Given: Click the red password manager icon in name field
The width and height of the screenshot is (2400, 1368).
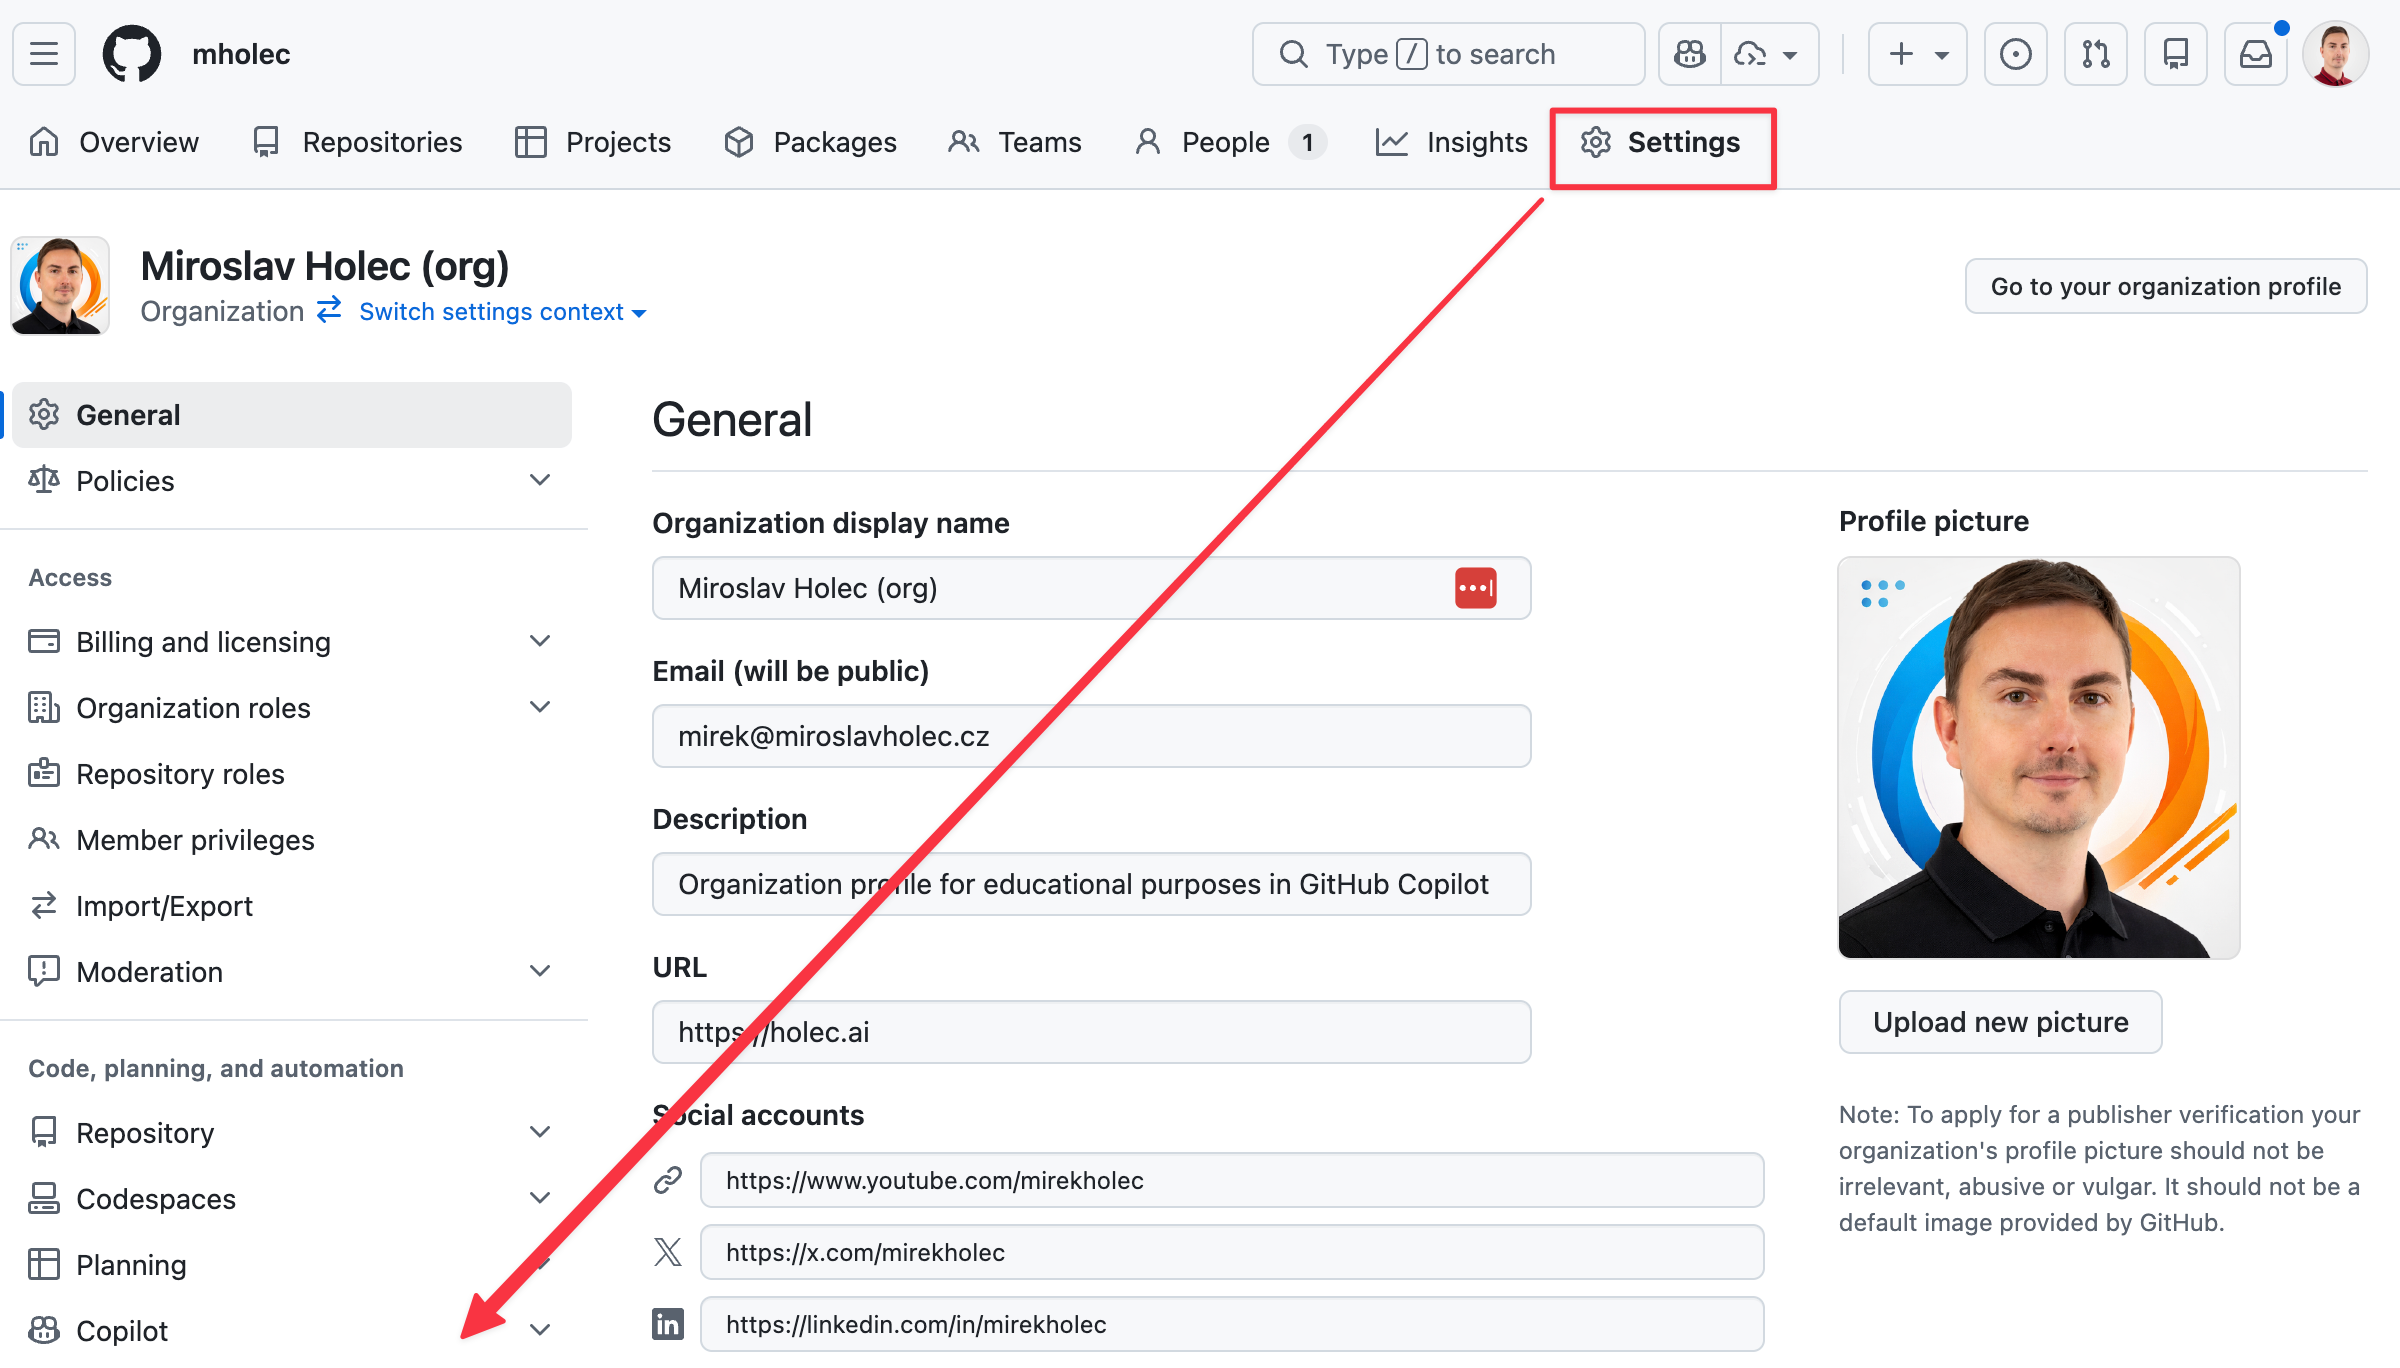Looking at the screenshot, I should pyautogui.click(x=1475, y=588).
